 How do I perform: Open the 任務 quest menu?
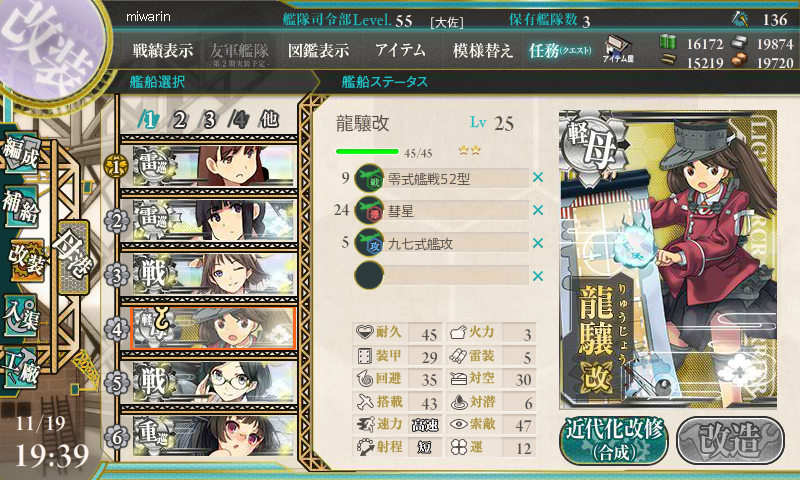point(560,50)
